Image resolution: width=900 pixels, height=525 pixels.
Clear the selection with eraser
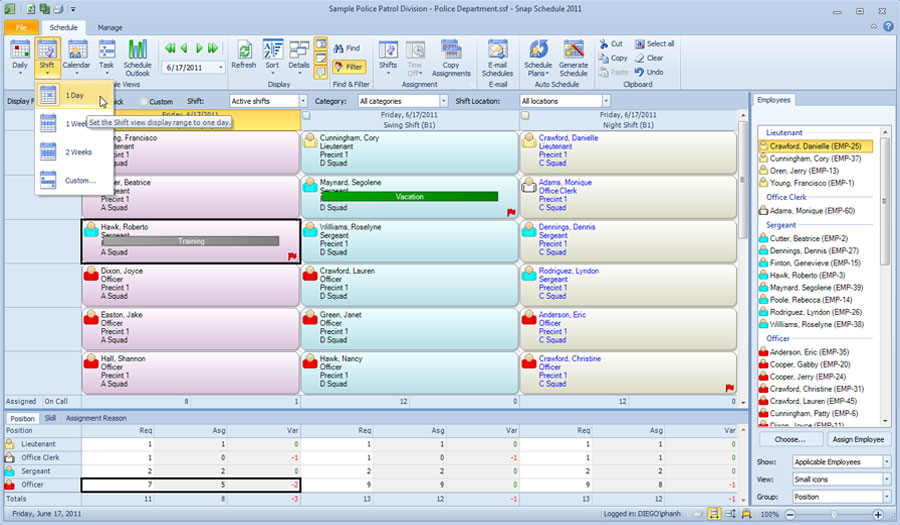point(649,58)
